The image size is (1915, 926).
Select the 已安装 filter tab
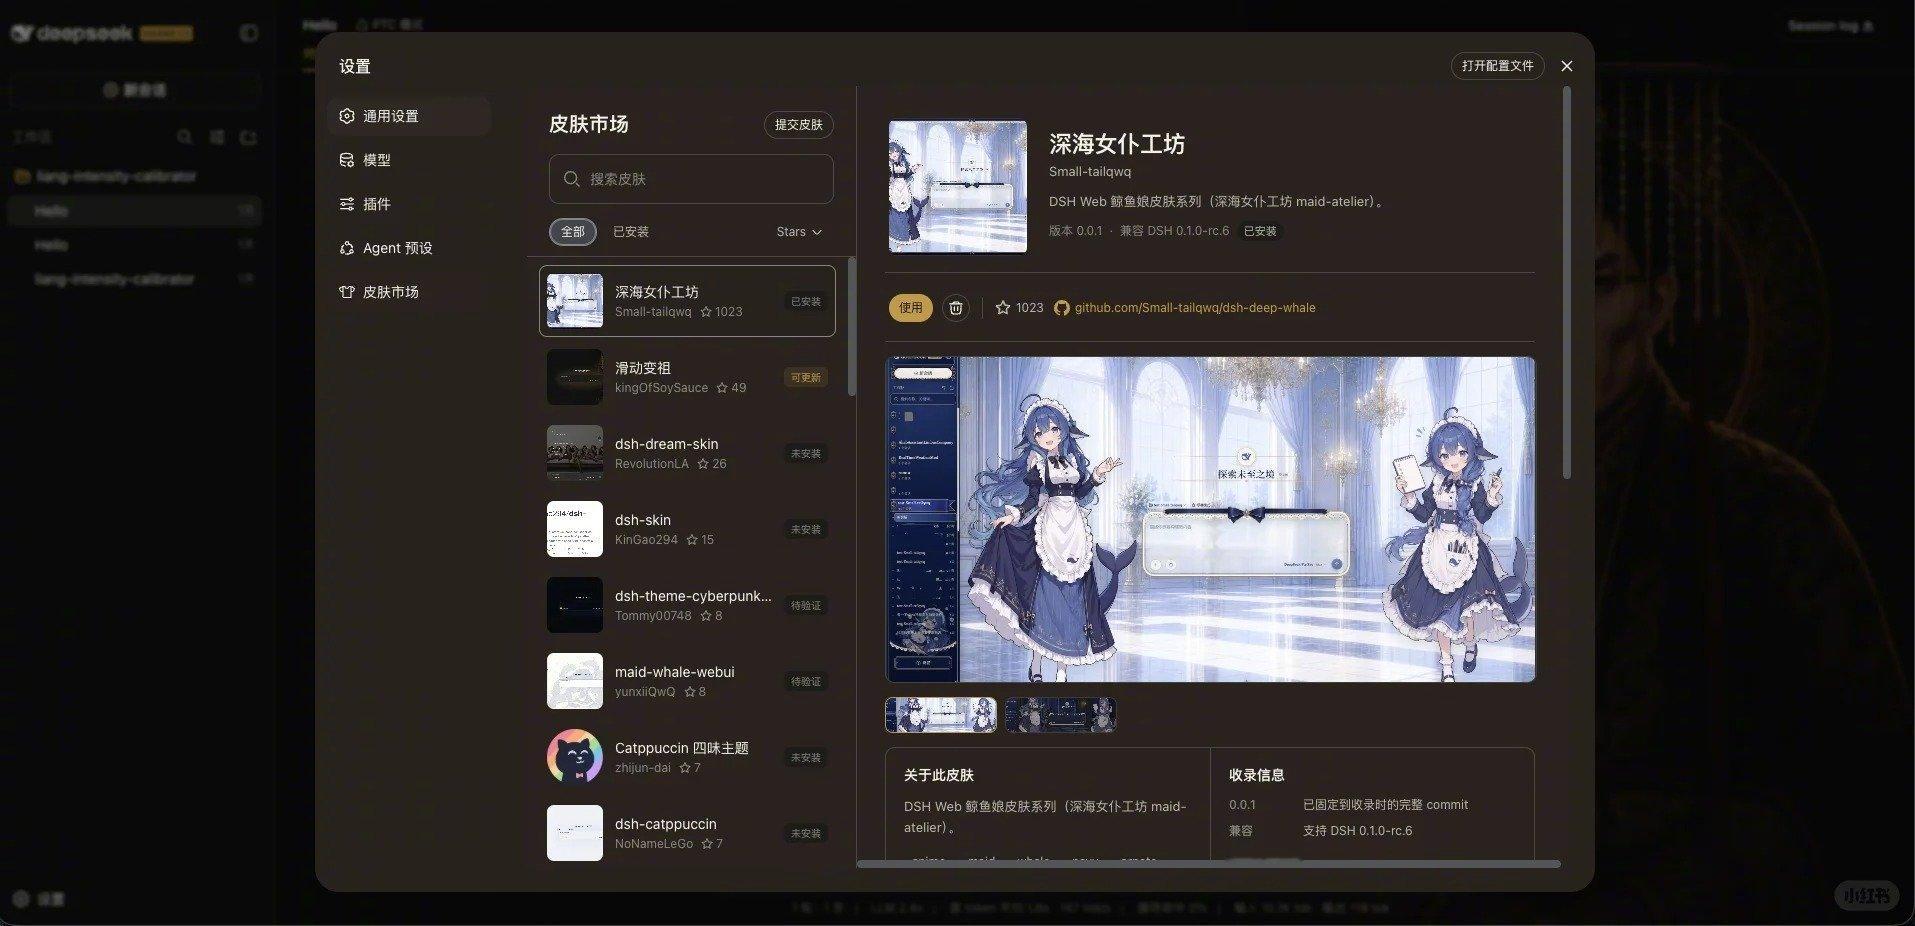(631, 232)
